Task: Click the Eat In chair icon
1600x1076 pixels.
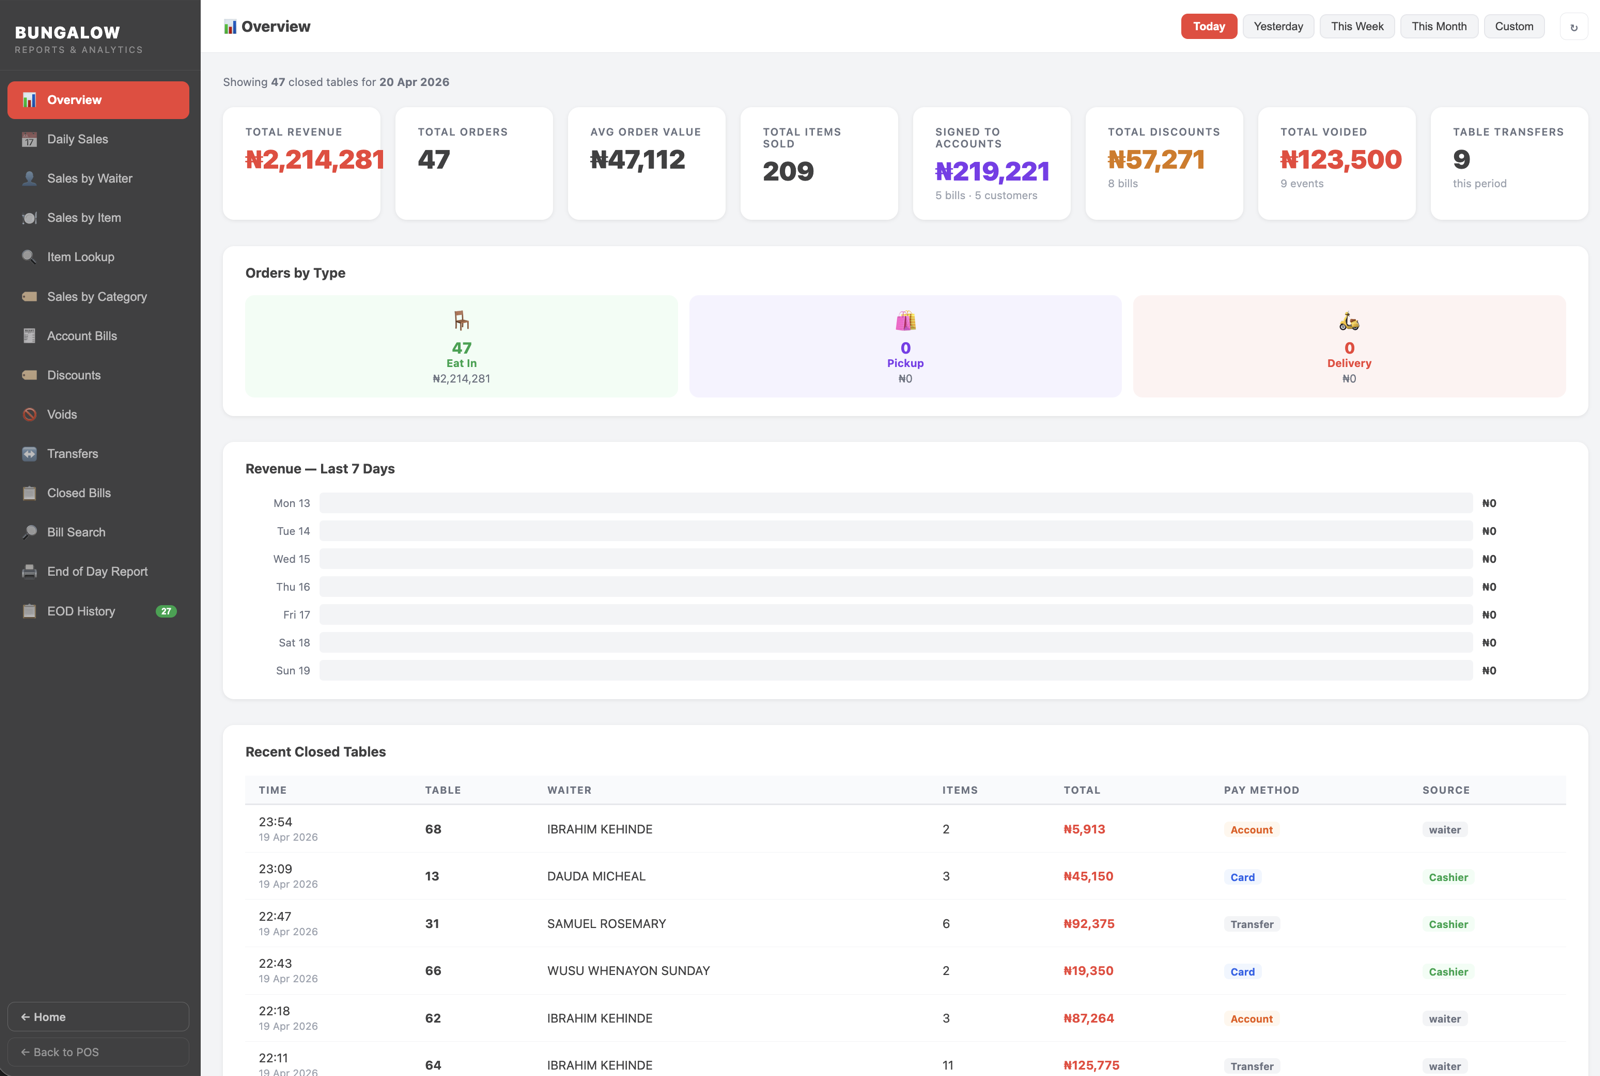Action: (461, 321)
